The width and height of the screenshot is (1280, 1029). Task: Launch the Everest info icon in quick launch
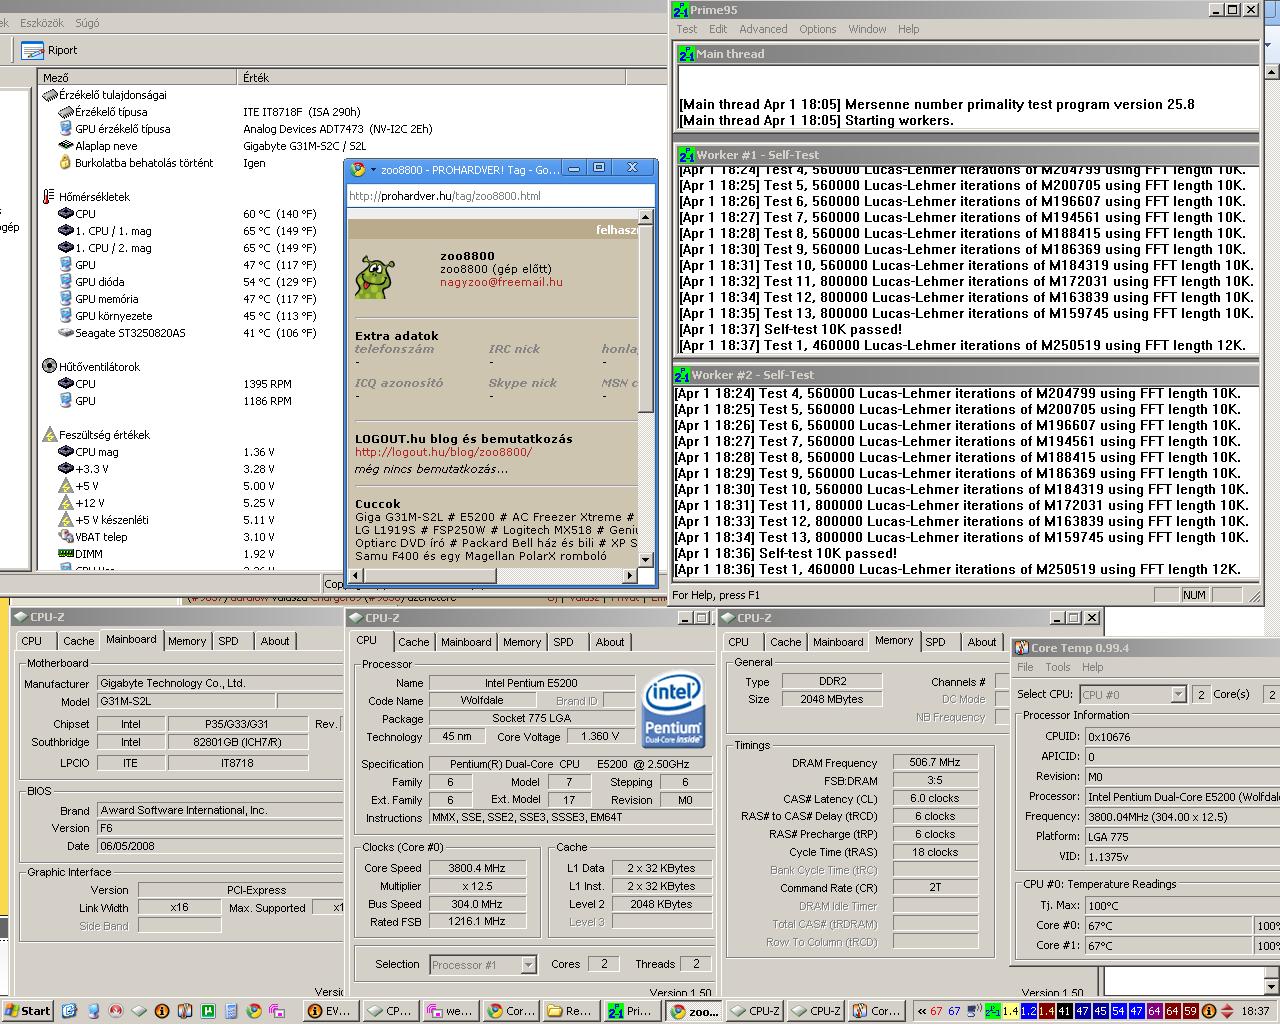[162, 1011]
